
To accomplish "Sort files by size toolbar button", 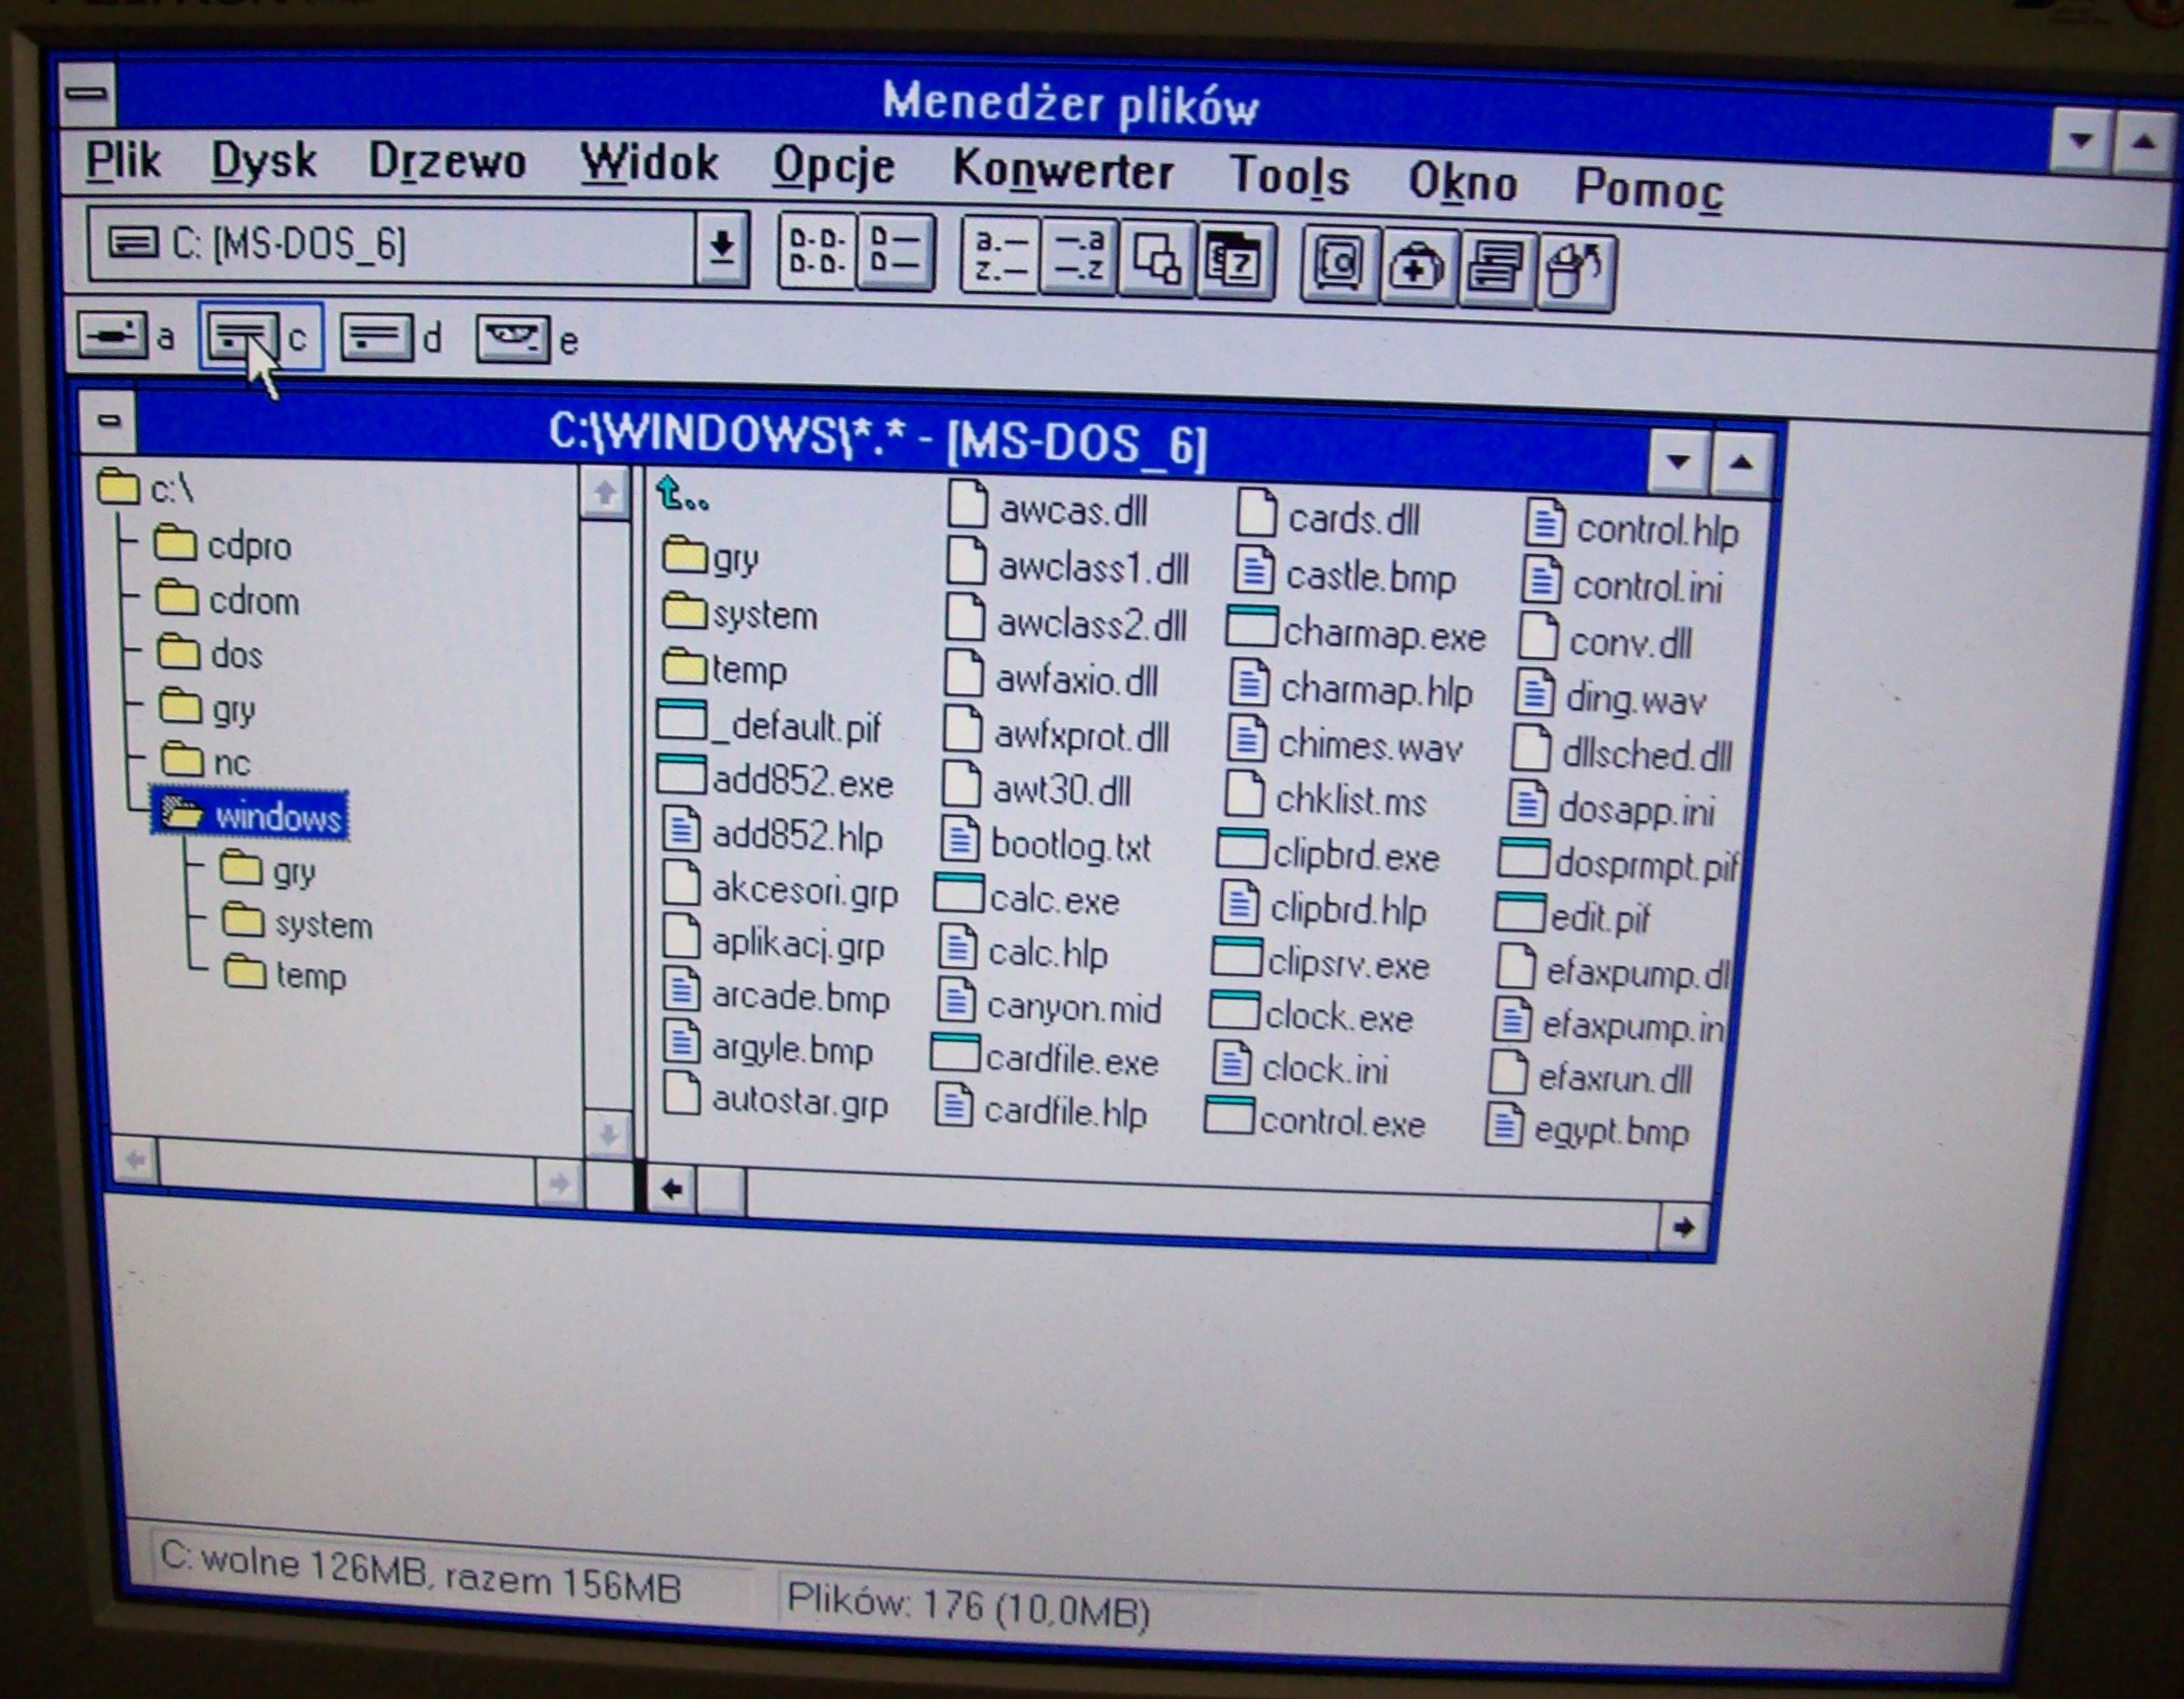I will (1158, 262).
